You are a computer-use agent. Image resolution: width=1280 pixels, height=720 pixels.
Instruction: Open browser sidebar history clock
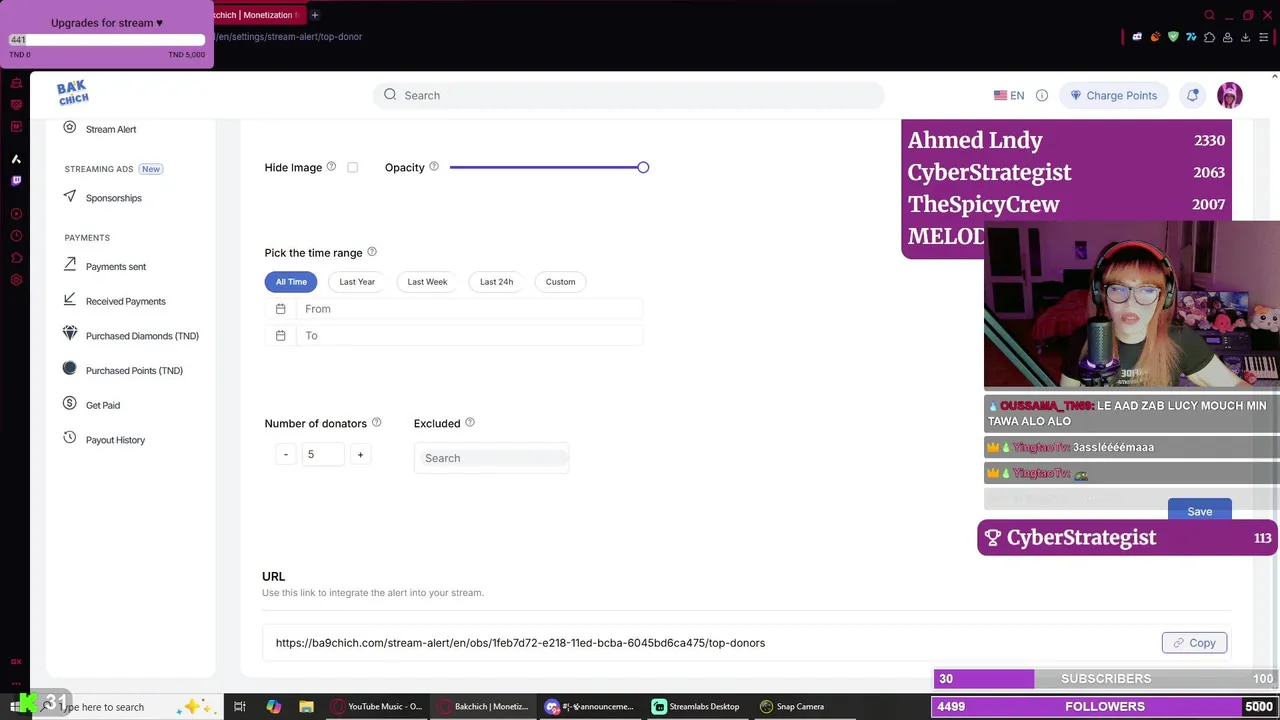16,236
